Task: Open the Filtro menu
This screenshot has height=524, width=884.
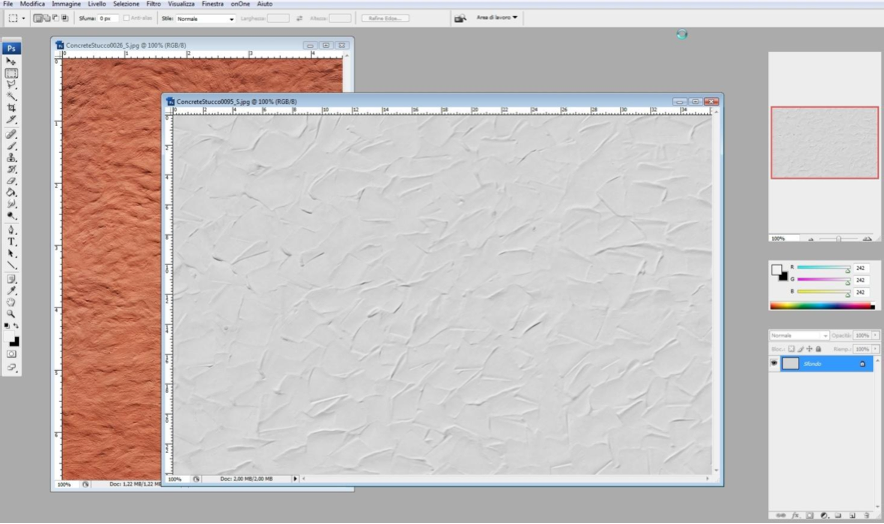Action: pyautogui.click(x=153, y=4)
